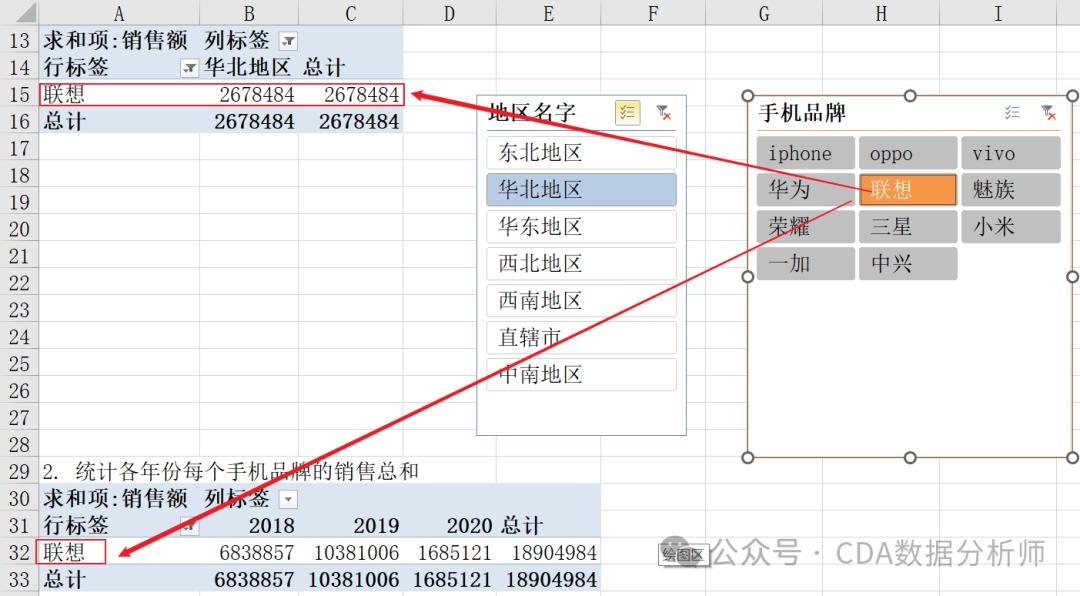Select the 小米 brand button
The height and width of the screenshot is (596, 1080).
(x=1010, y=227)
